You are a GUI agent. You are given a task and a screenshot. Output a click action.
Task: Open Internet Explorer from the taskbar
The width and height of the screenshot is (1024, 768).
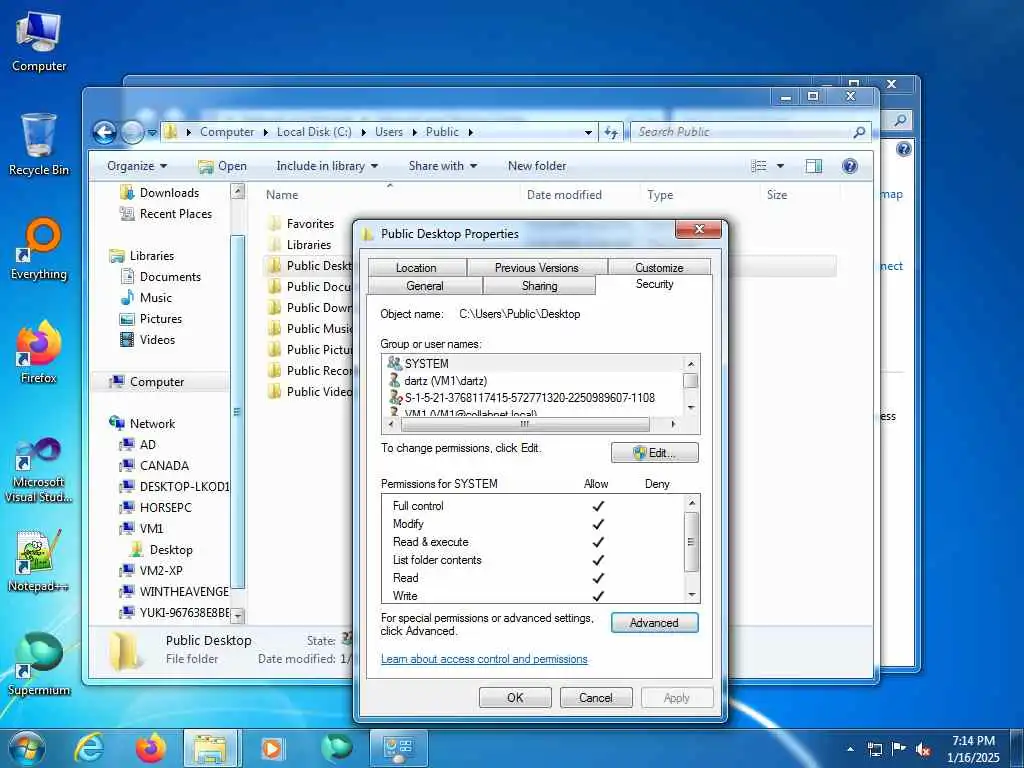(89, 748)
